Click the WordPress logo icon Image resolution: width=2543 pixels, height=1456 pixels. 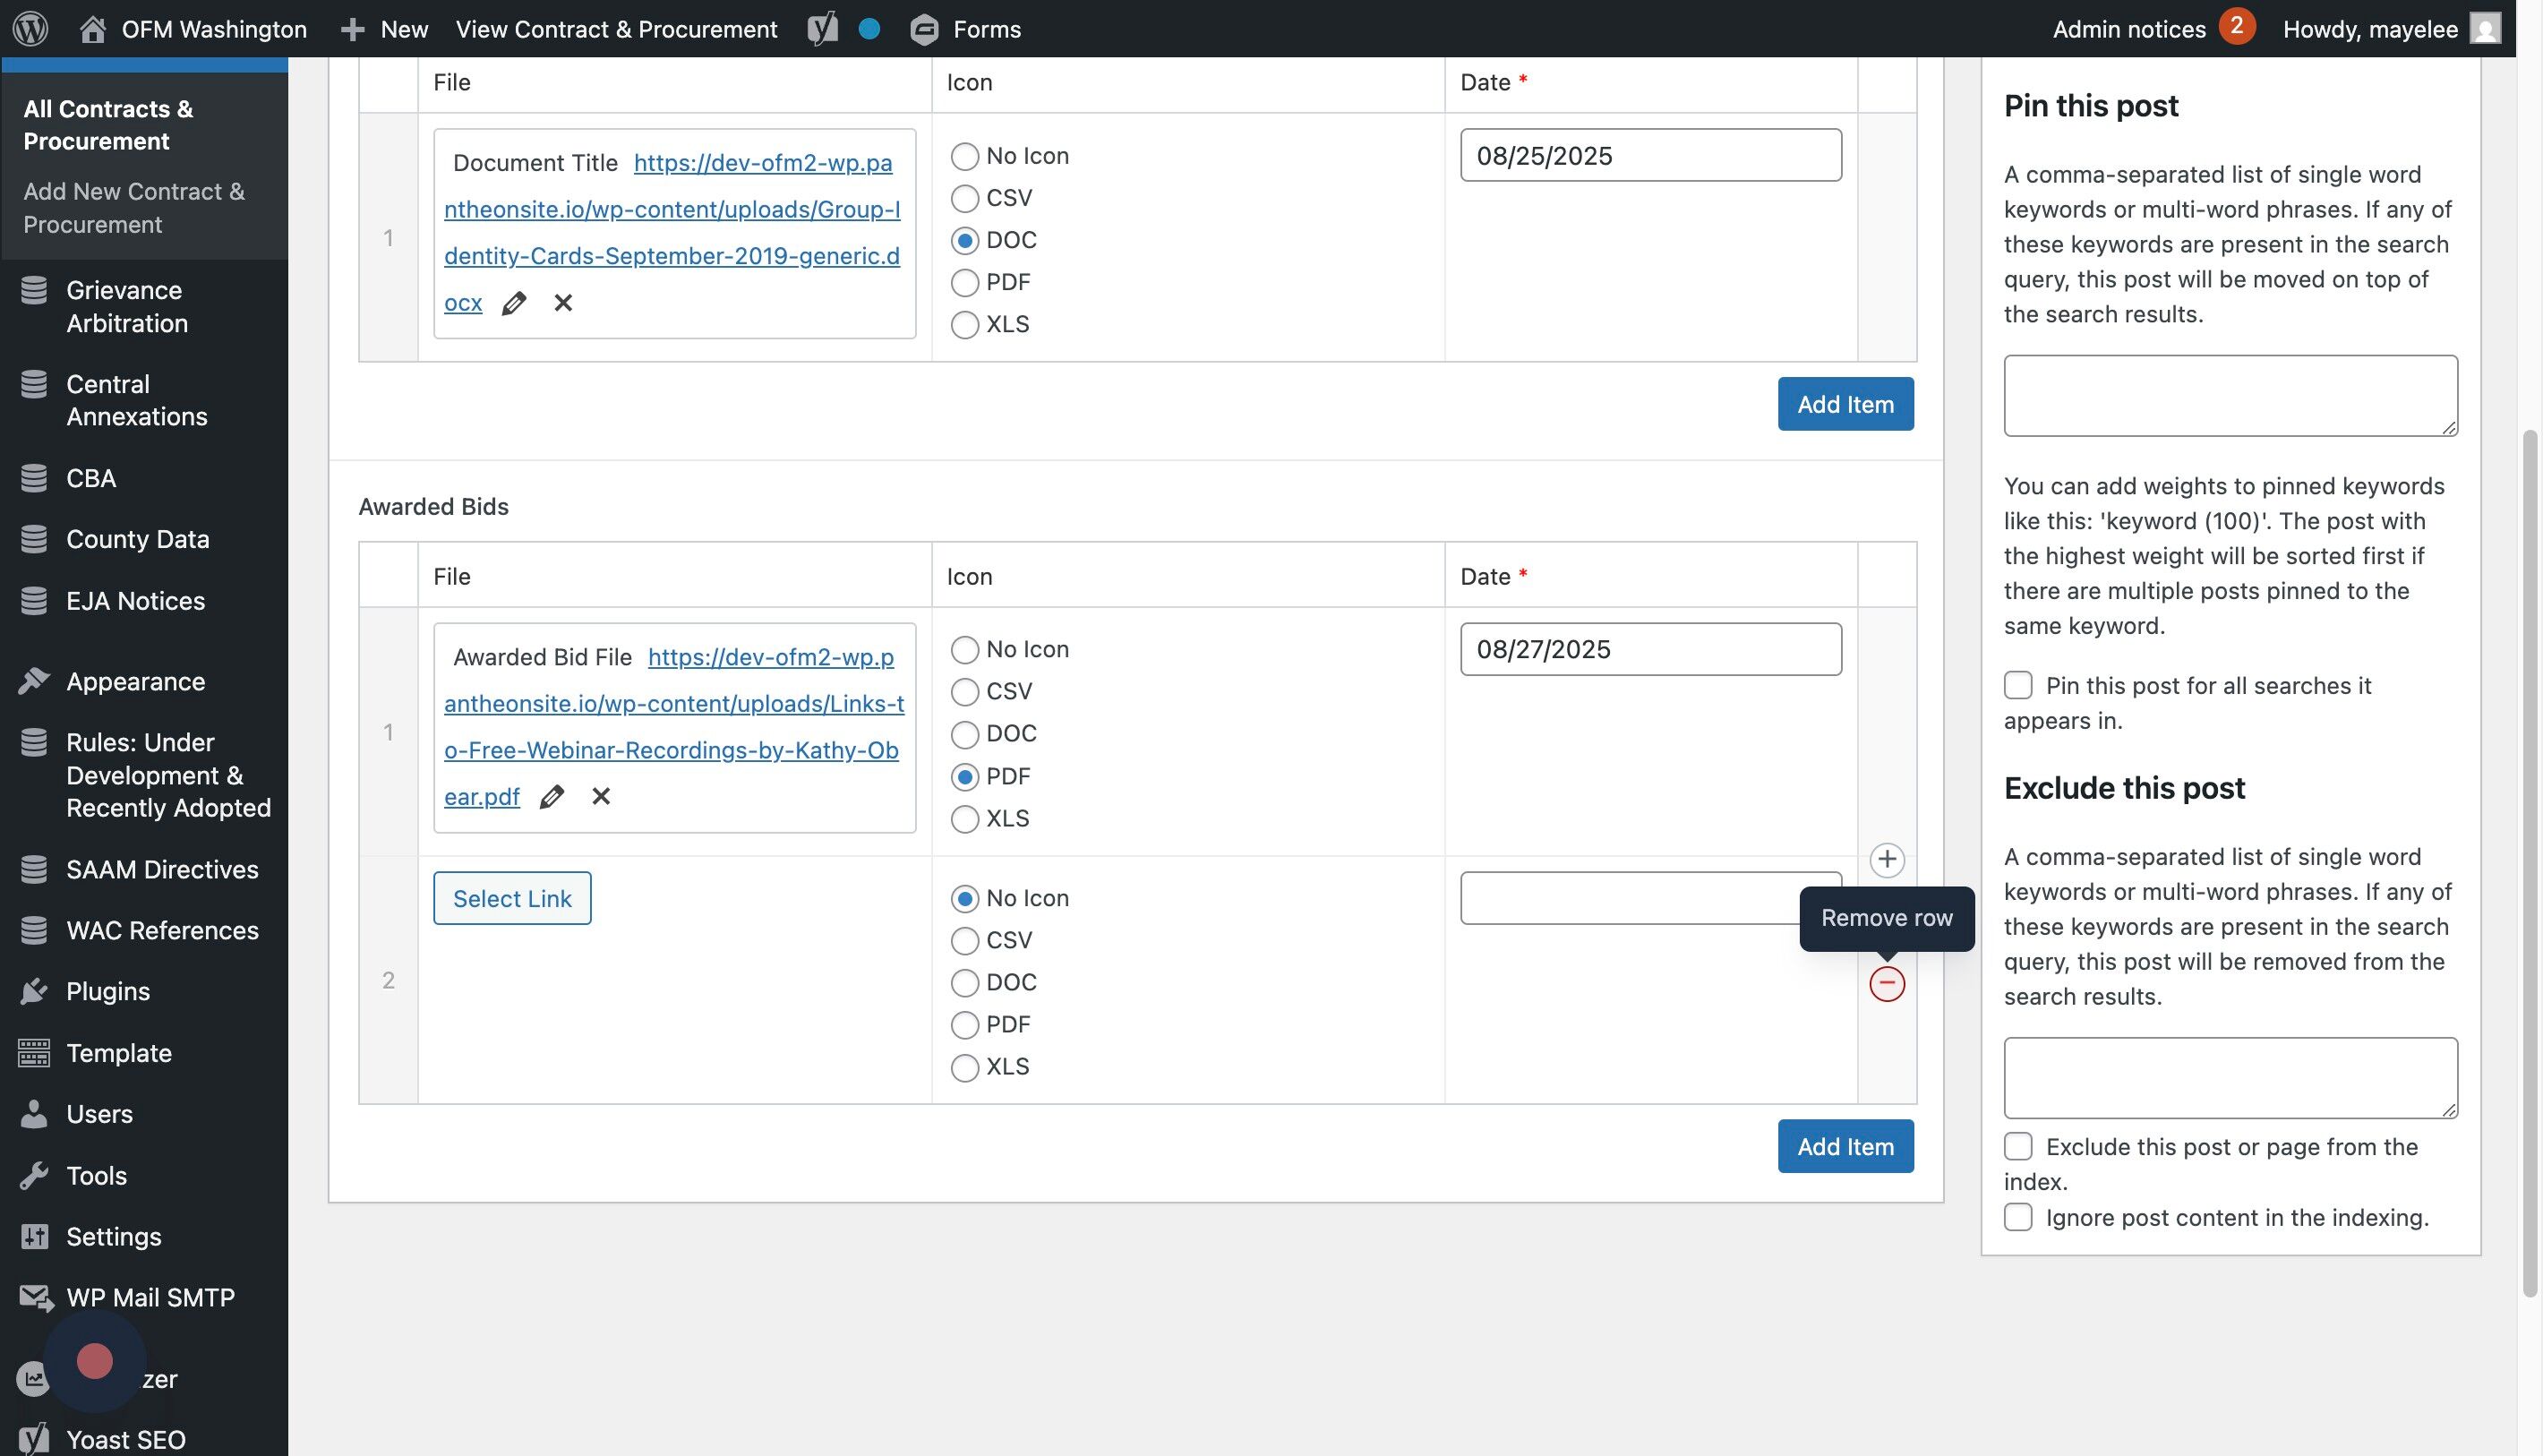(x=31, y=28)
